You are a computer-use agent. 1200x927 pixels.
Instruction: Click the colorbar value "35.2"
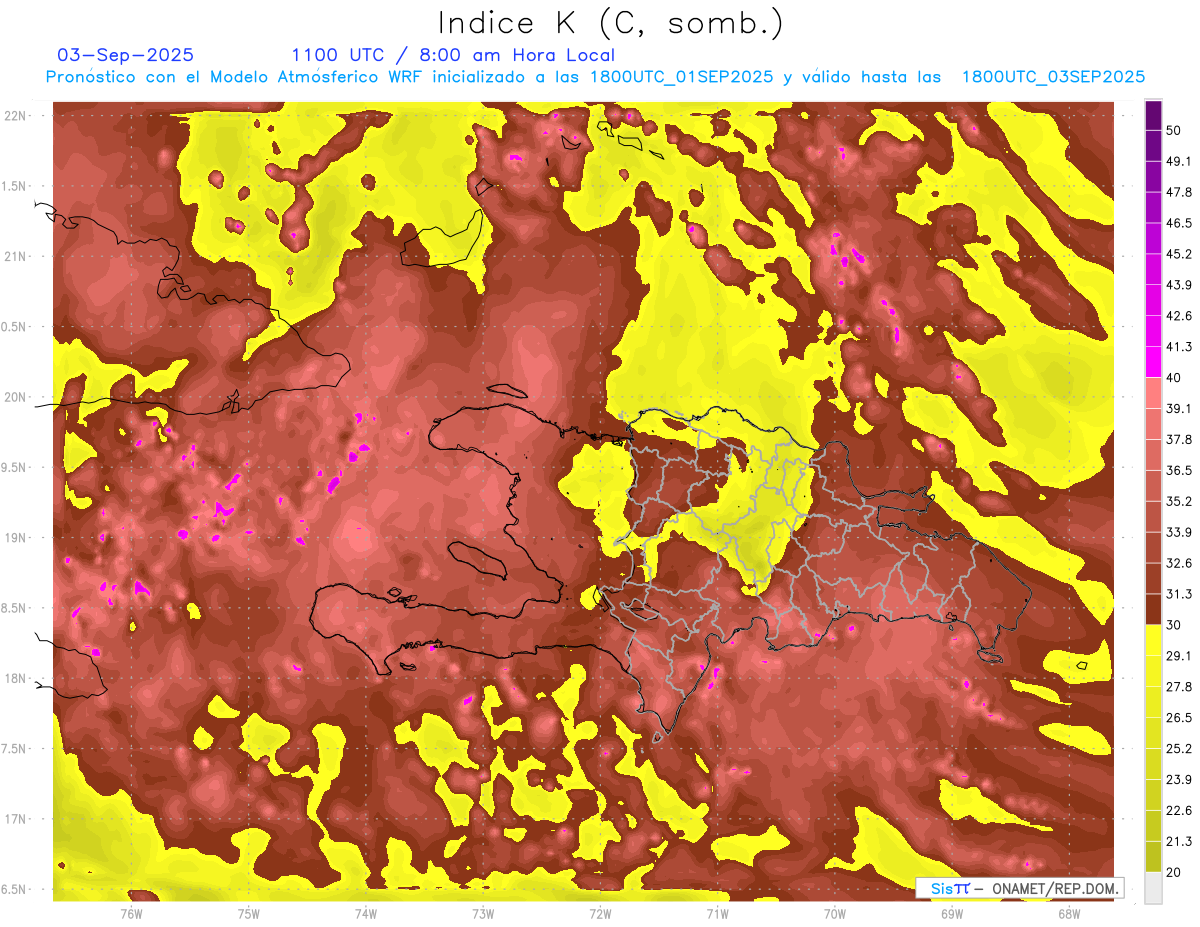1179,501
